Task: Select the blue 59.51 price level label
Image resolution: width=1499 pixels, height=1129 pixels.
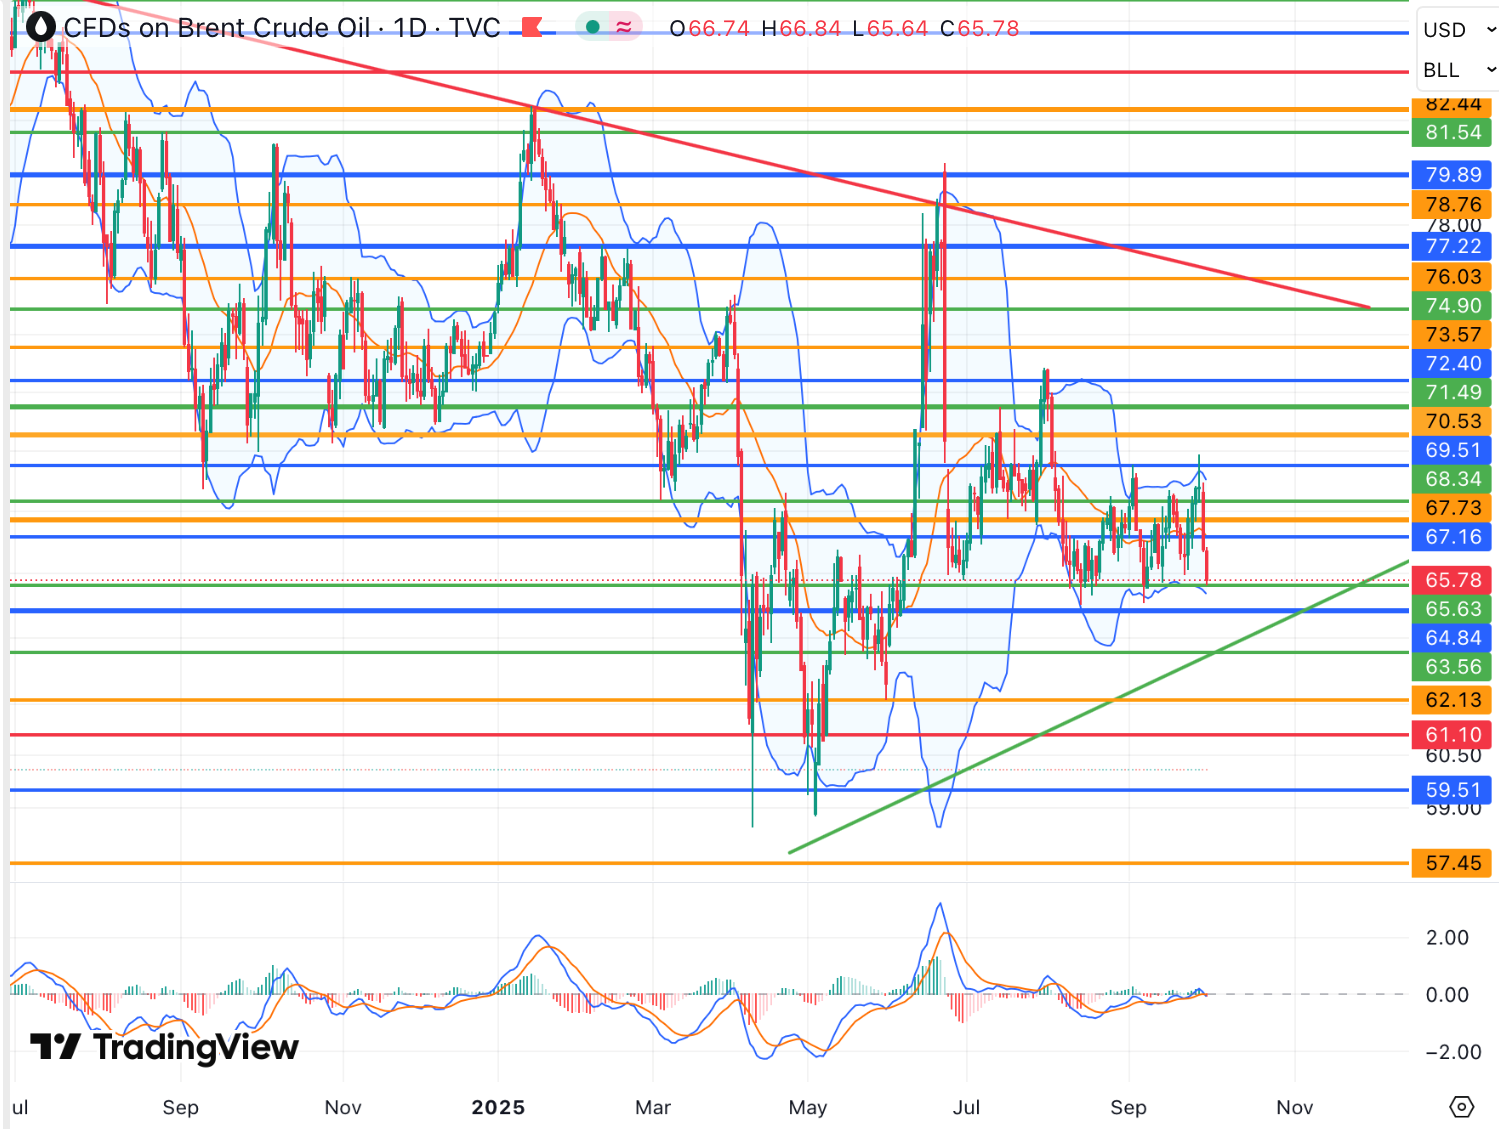Action: click(x=1452, y=790)
